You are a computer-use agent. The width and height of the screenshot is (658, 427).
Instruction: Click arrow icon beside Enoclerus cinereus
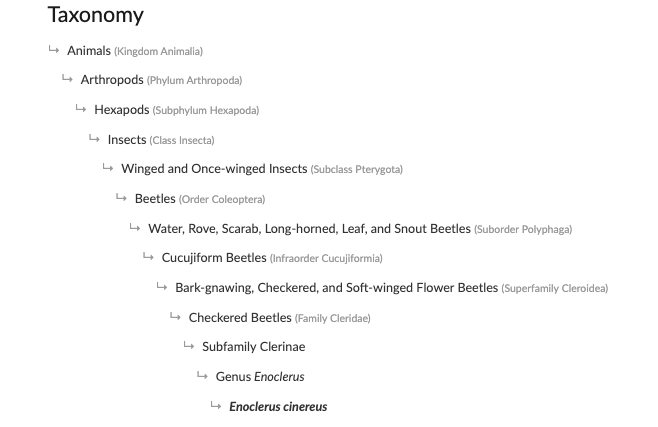215,405
